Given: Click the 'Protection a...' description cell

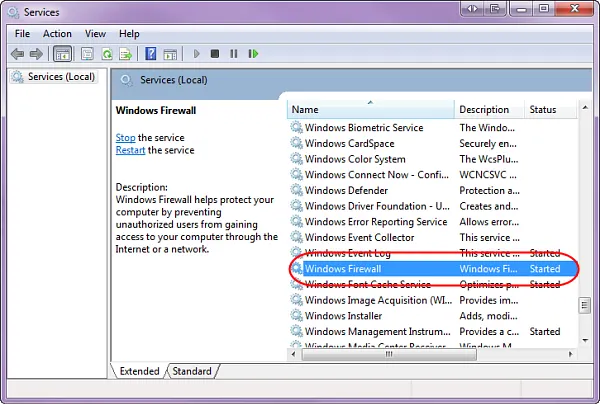Looking at the screenshot, I should (489, 190).
